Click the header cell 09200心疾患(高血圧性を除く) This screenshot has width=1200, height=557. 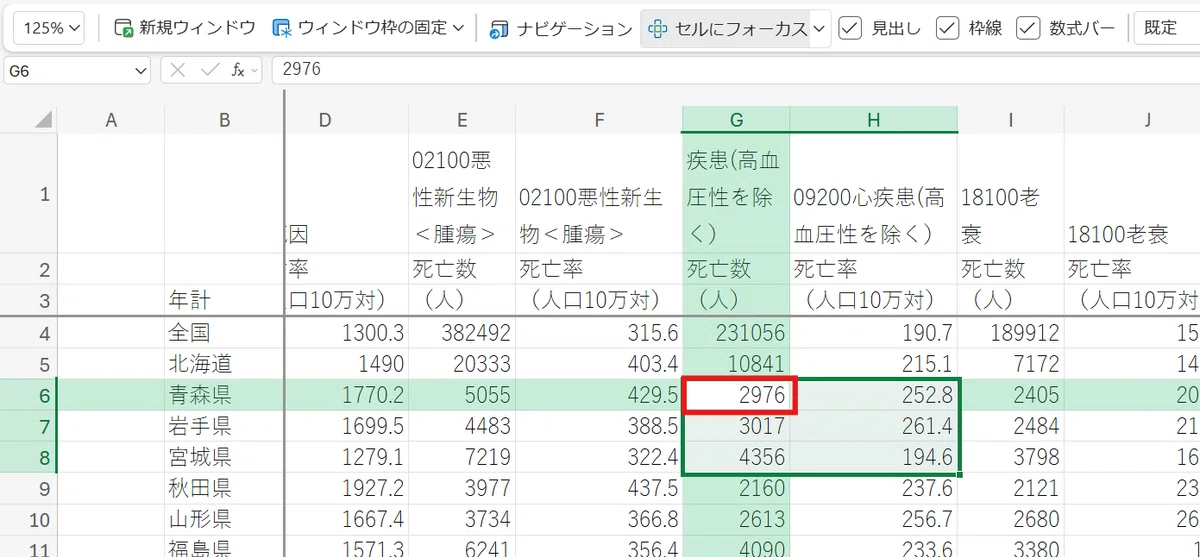point(873,194)
